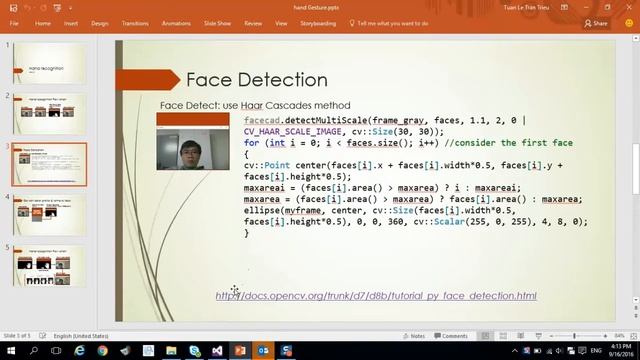Open the Transitions ribbon tab
640x360 pixels.
(135, 23)
